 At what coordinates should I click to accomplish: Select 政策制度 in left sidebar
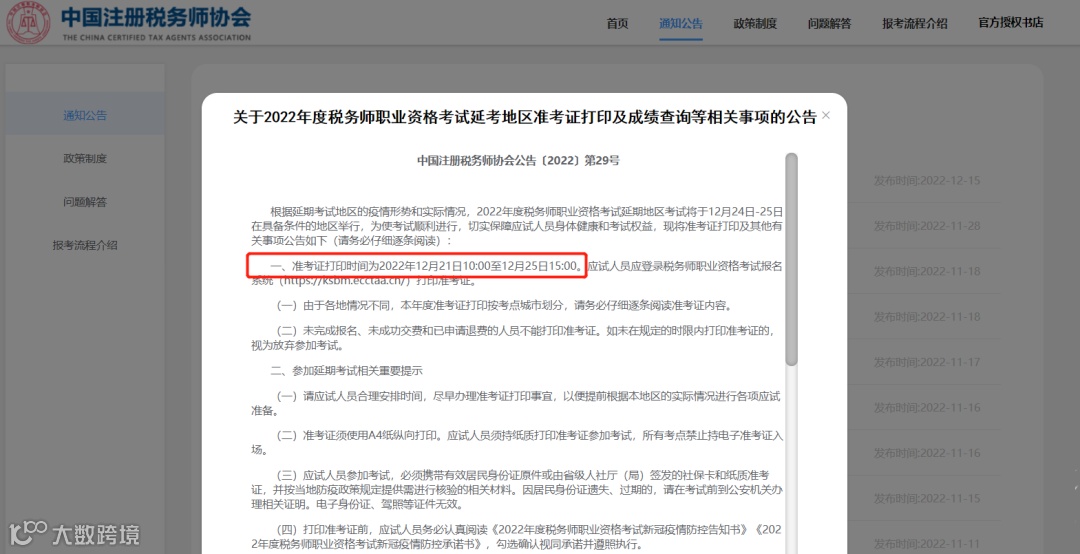85,158
